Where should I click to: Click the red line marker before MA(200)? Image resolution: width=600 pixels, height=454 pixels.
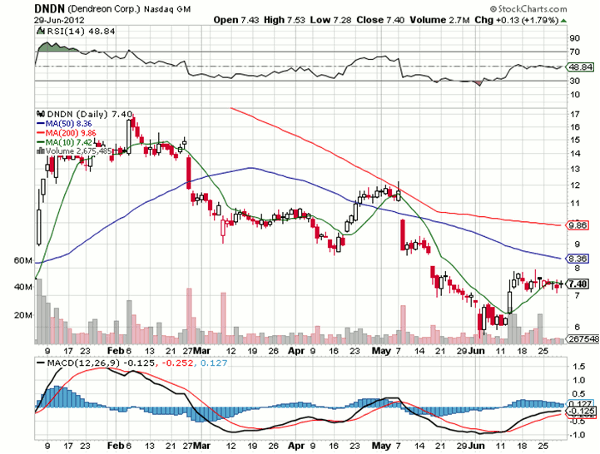coord(41,133)
